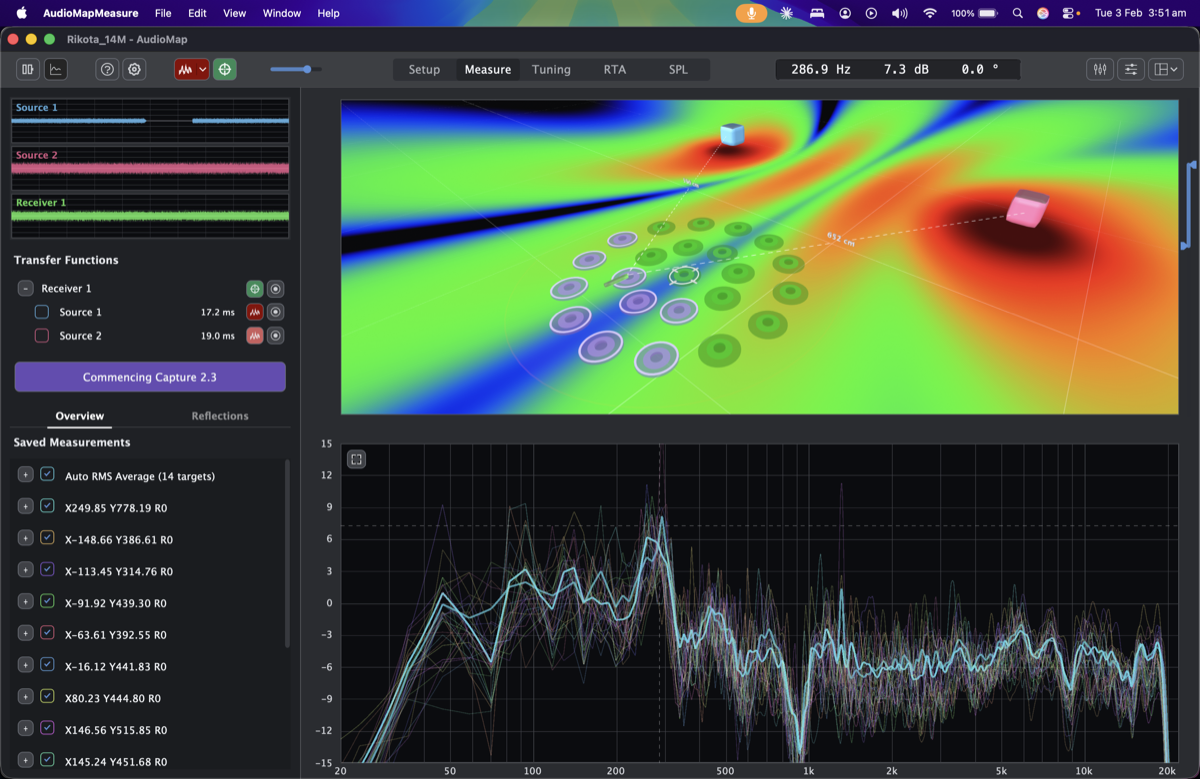The image size is (1200, 779).
Task: Click the blue vertical slider beside 3D view
Action: click(x=1190, y=204)
